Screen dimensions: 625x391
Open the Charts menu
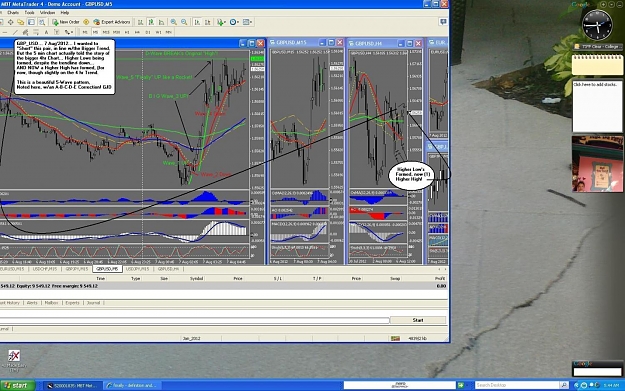[13, 12]
